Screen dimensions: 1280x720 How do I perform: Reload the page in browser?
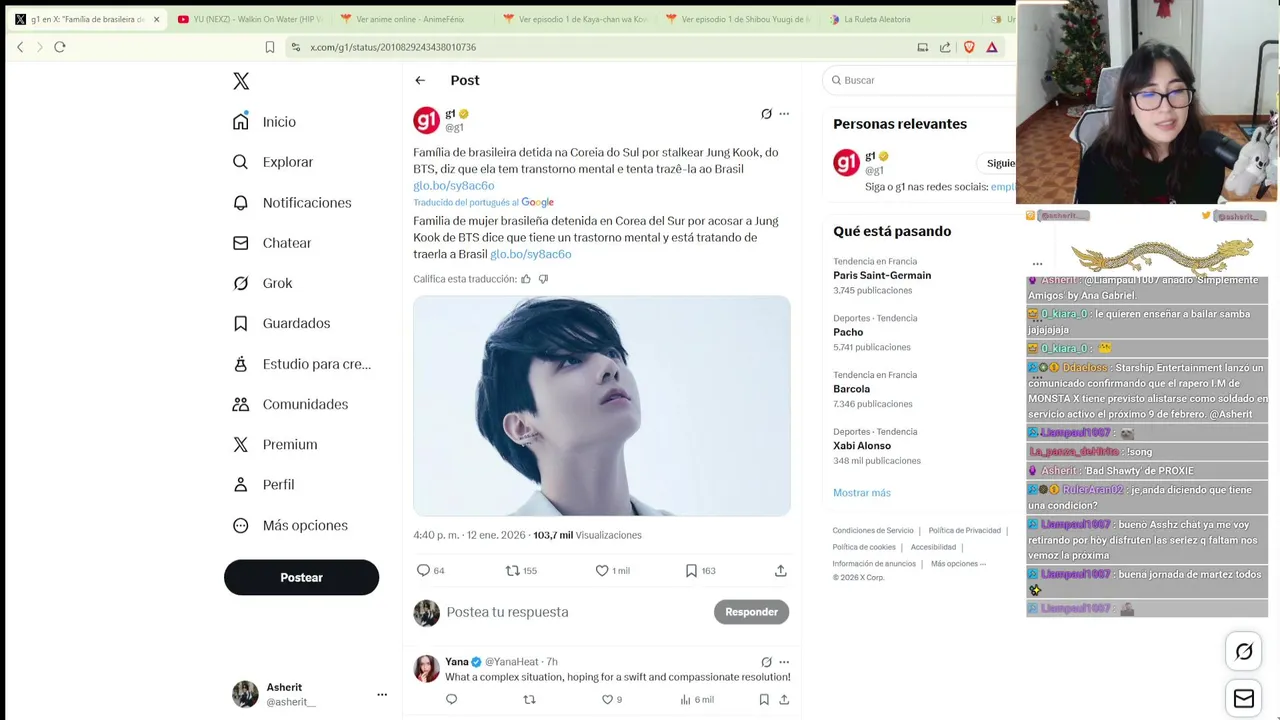tap(60, 47)
